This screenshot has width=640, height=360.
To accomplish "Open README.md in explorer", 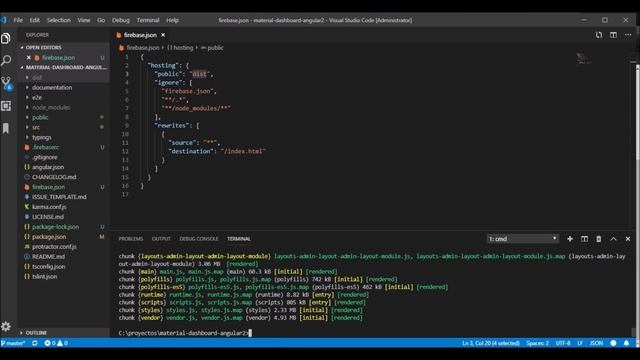I will 49,257.
